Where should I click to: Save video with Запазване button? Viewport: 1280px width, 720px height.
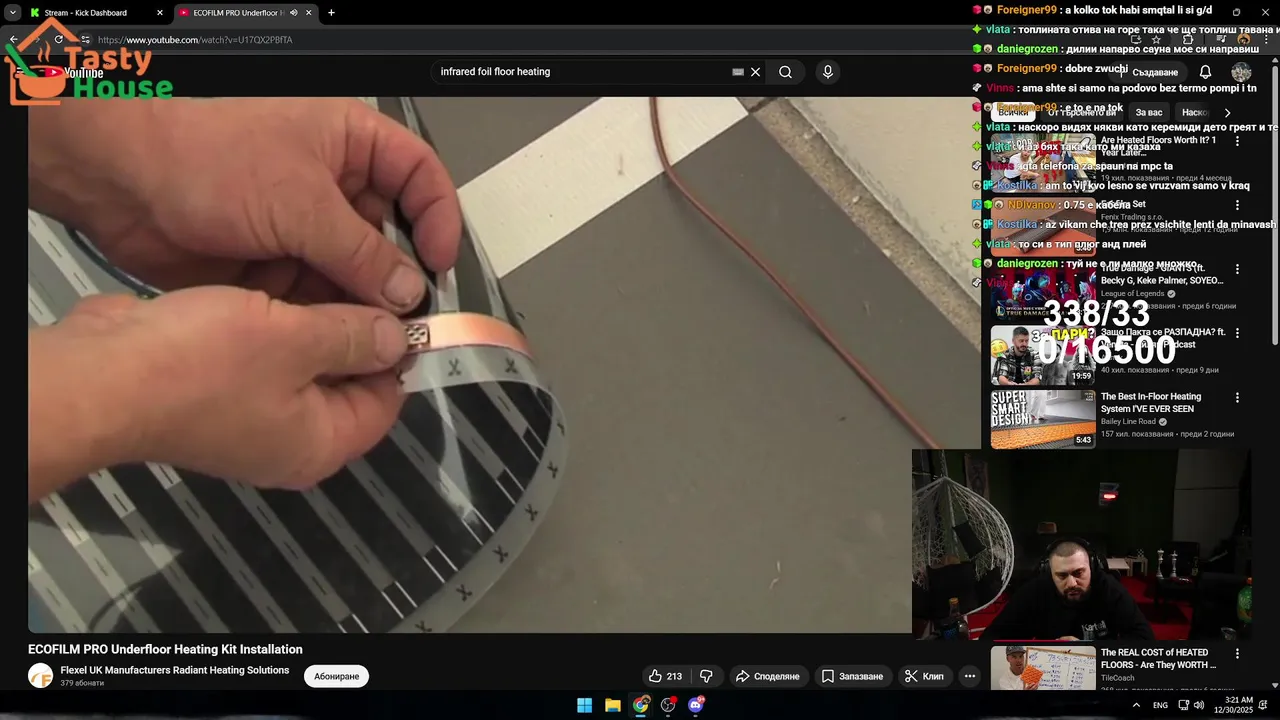(x=852, y=676)
